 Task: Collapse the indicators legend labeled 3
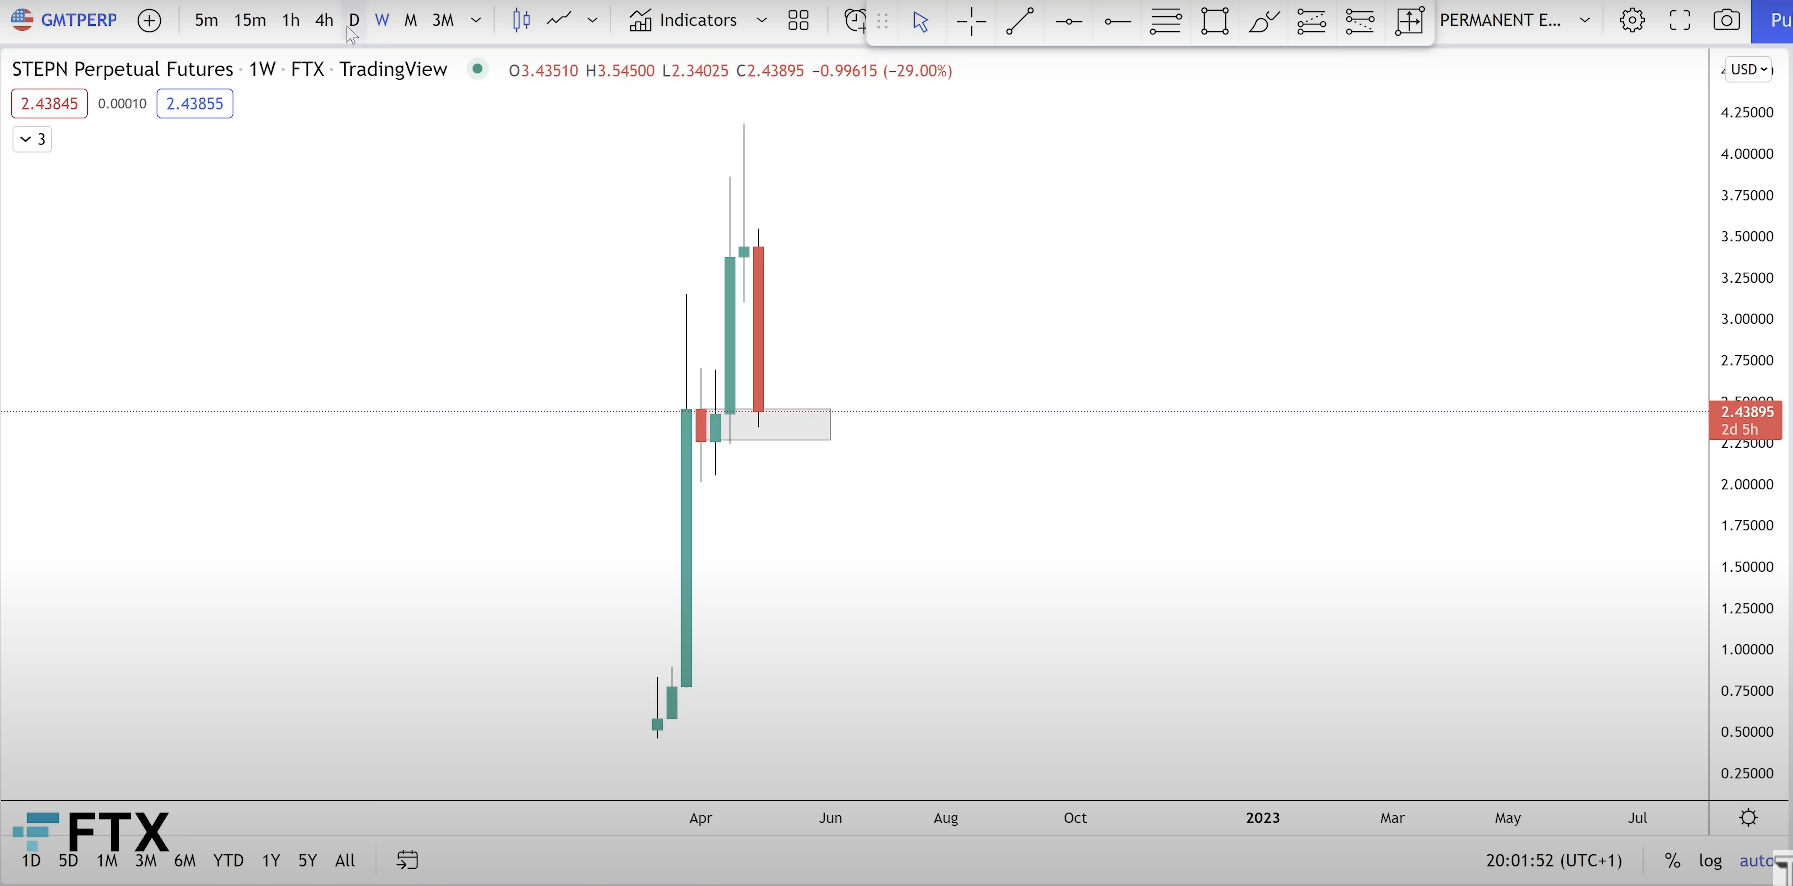pyautogui.click(x=32, y=139)
